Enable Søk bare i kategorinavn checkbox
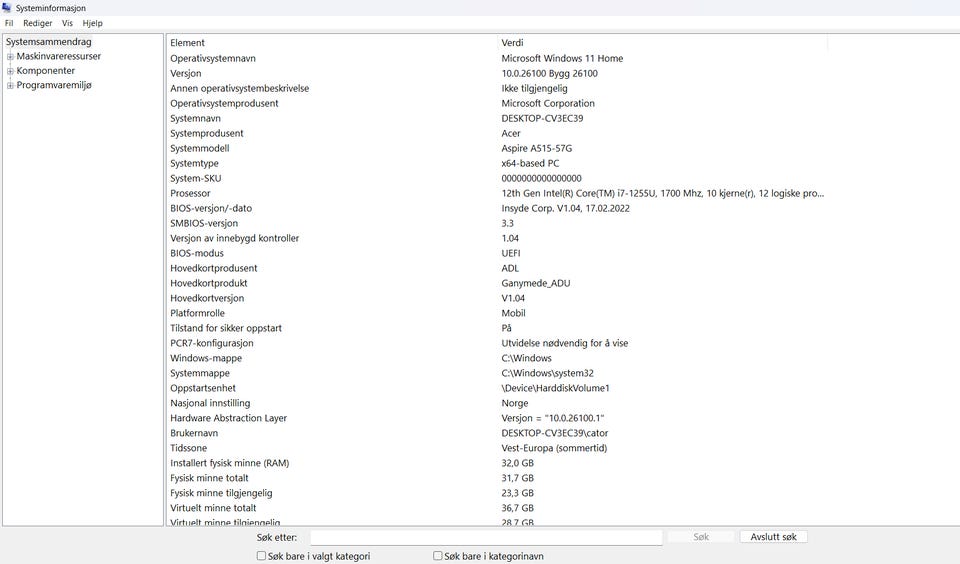Image resolution: width=960 pixels, height=564 pixels. pos(438,556)
